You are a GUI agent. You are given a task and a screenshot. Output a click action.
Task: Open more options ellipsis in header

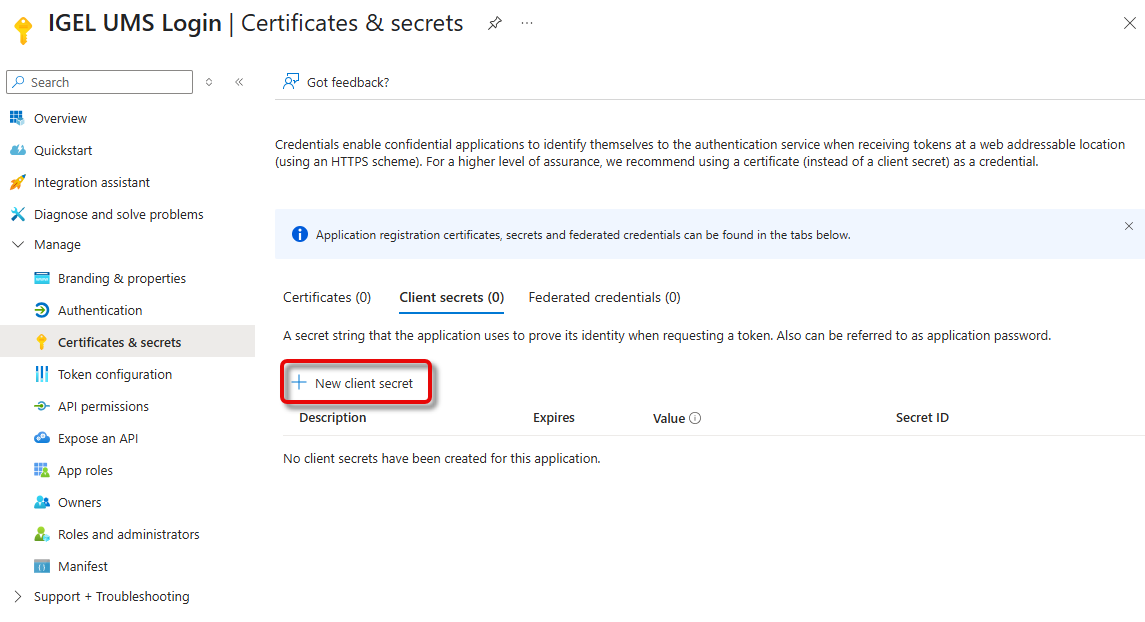pos(527,23)
